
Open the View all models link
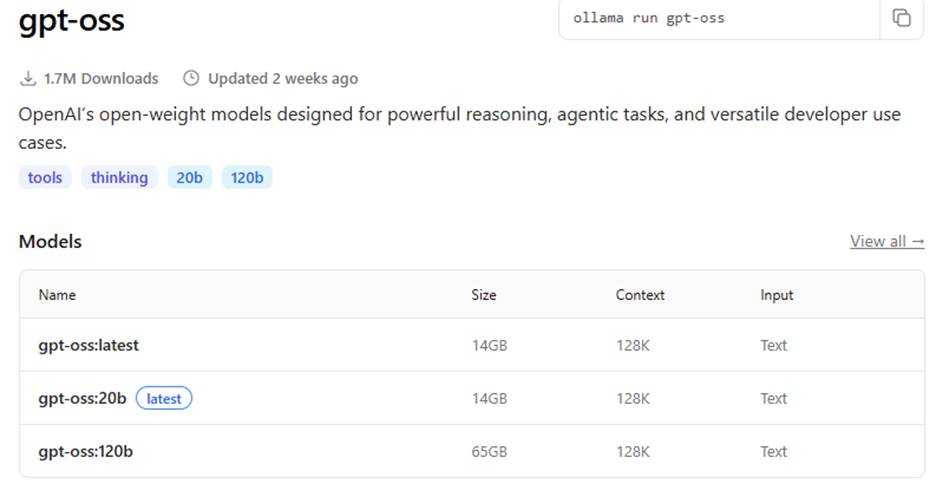887,241
